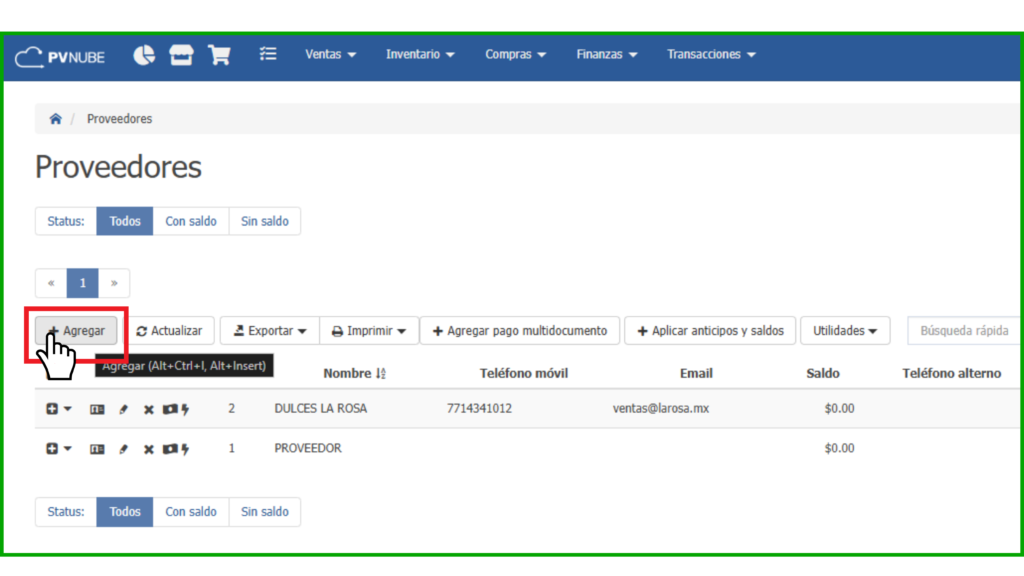This screenshot has width=1024, height=576.
Task: Click 'Agregar pago multidocumento' button
Action: (519, 331)
